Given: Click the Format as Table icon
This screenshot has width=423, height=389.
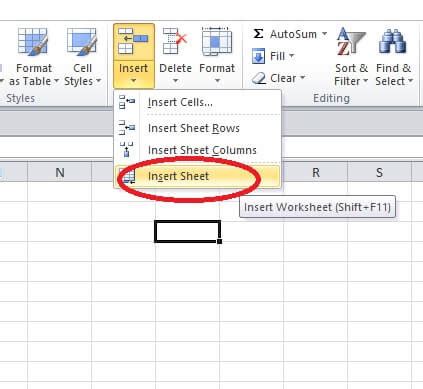Looking at the screenshot, I should point(33,42).
